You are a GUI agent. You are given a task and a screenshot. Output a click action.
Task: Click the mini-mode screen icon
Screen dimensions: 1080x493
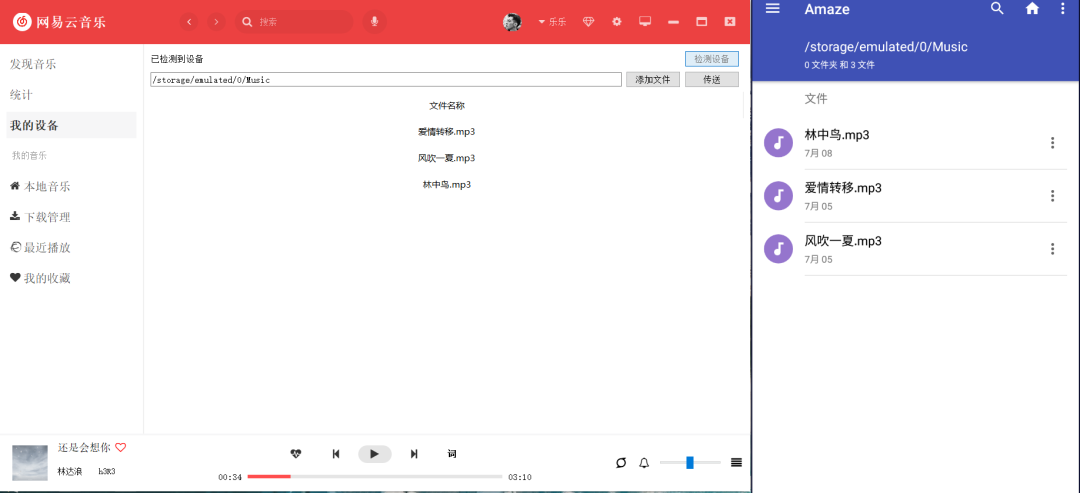pyautogui.click(x=645, y=21)
